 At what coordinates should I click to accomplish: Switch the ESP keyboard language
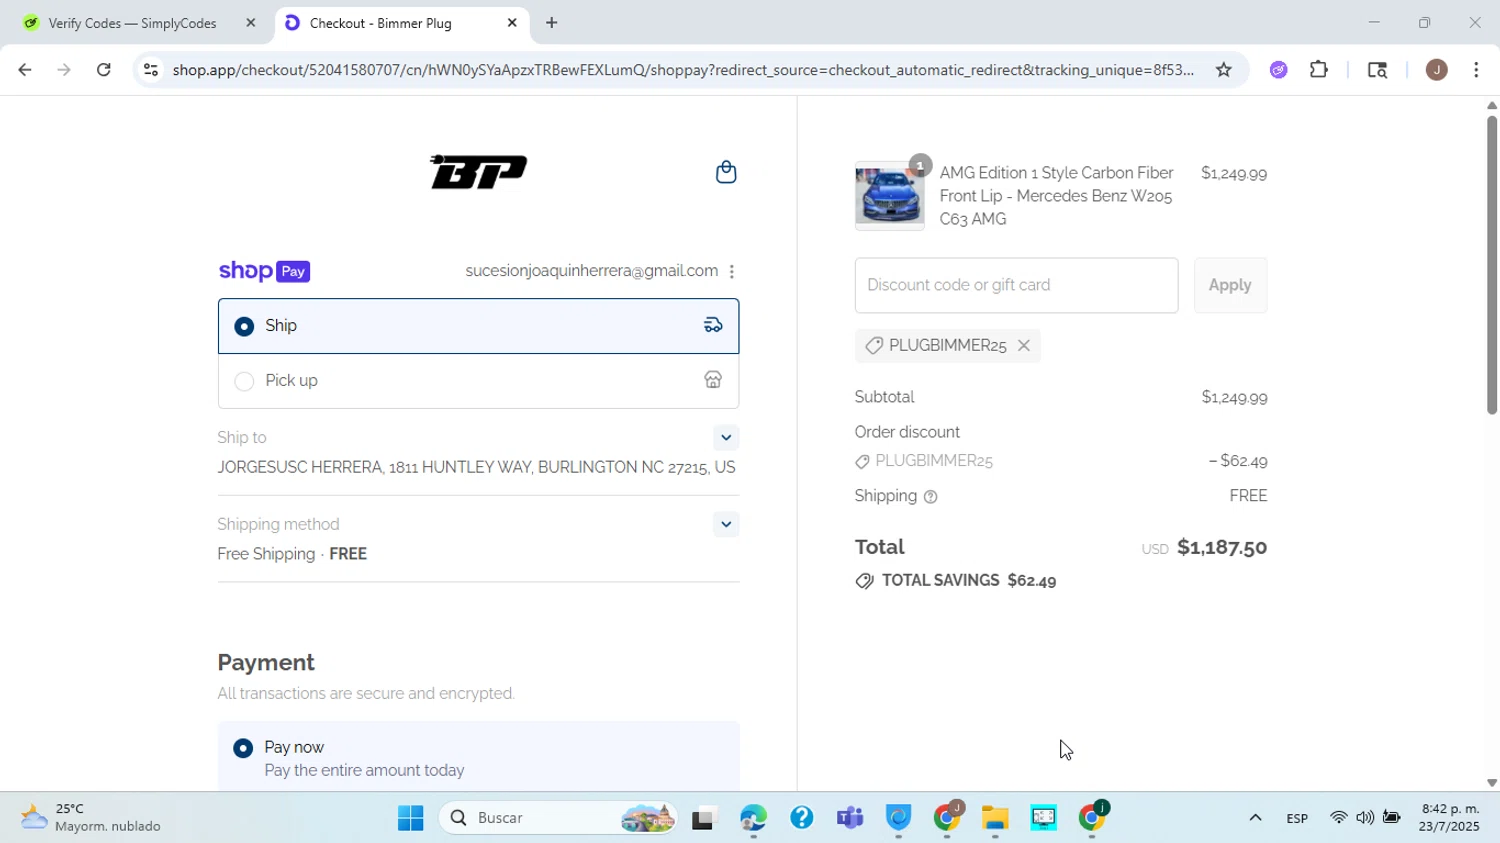(x=1297, y=818)
